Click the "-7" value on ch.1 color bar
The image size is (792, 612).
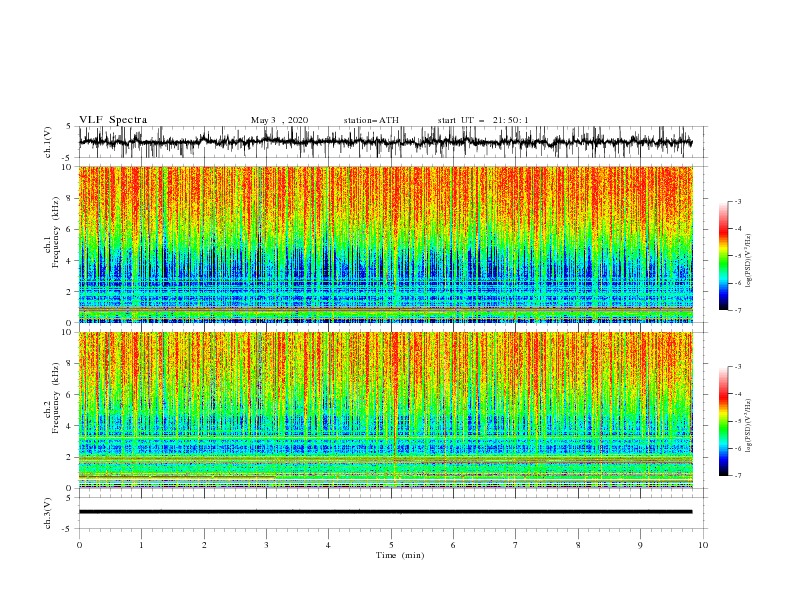tap(738, 310)
